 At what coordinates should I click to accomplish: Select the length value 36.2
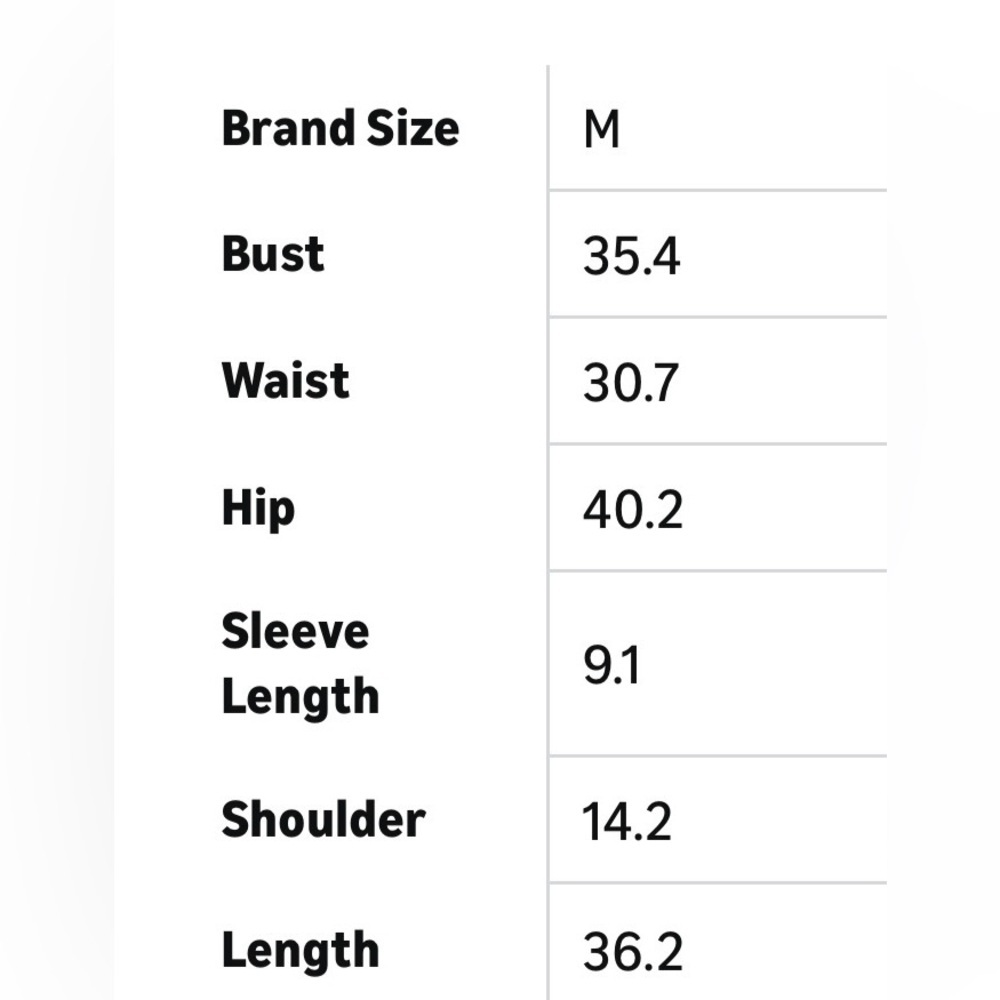tap(633, 952)
